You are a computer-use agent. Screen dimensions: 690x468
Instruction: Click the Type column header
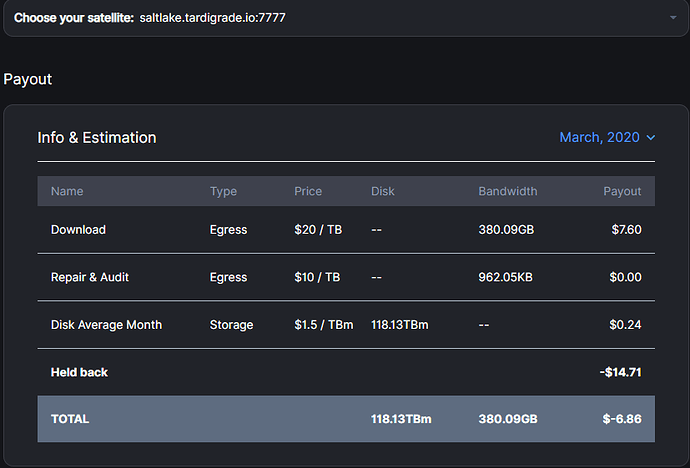223,191
